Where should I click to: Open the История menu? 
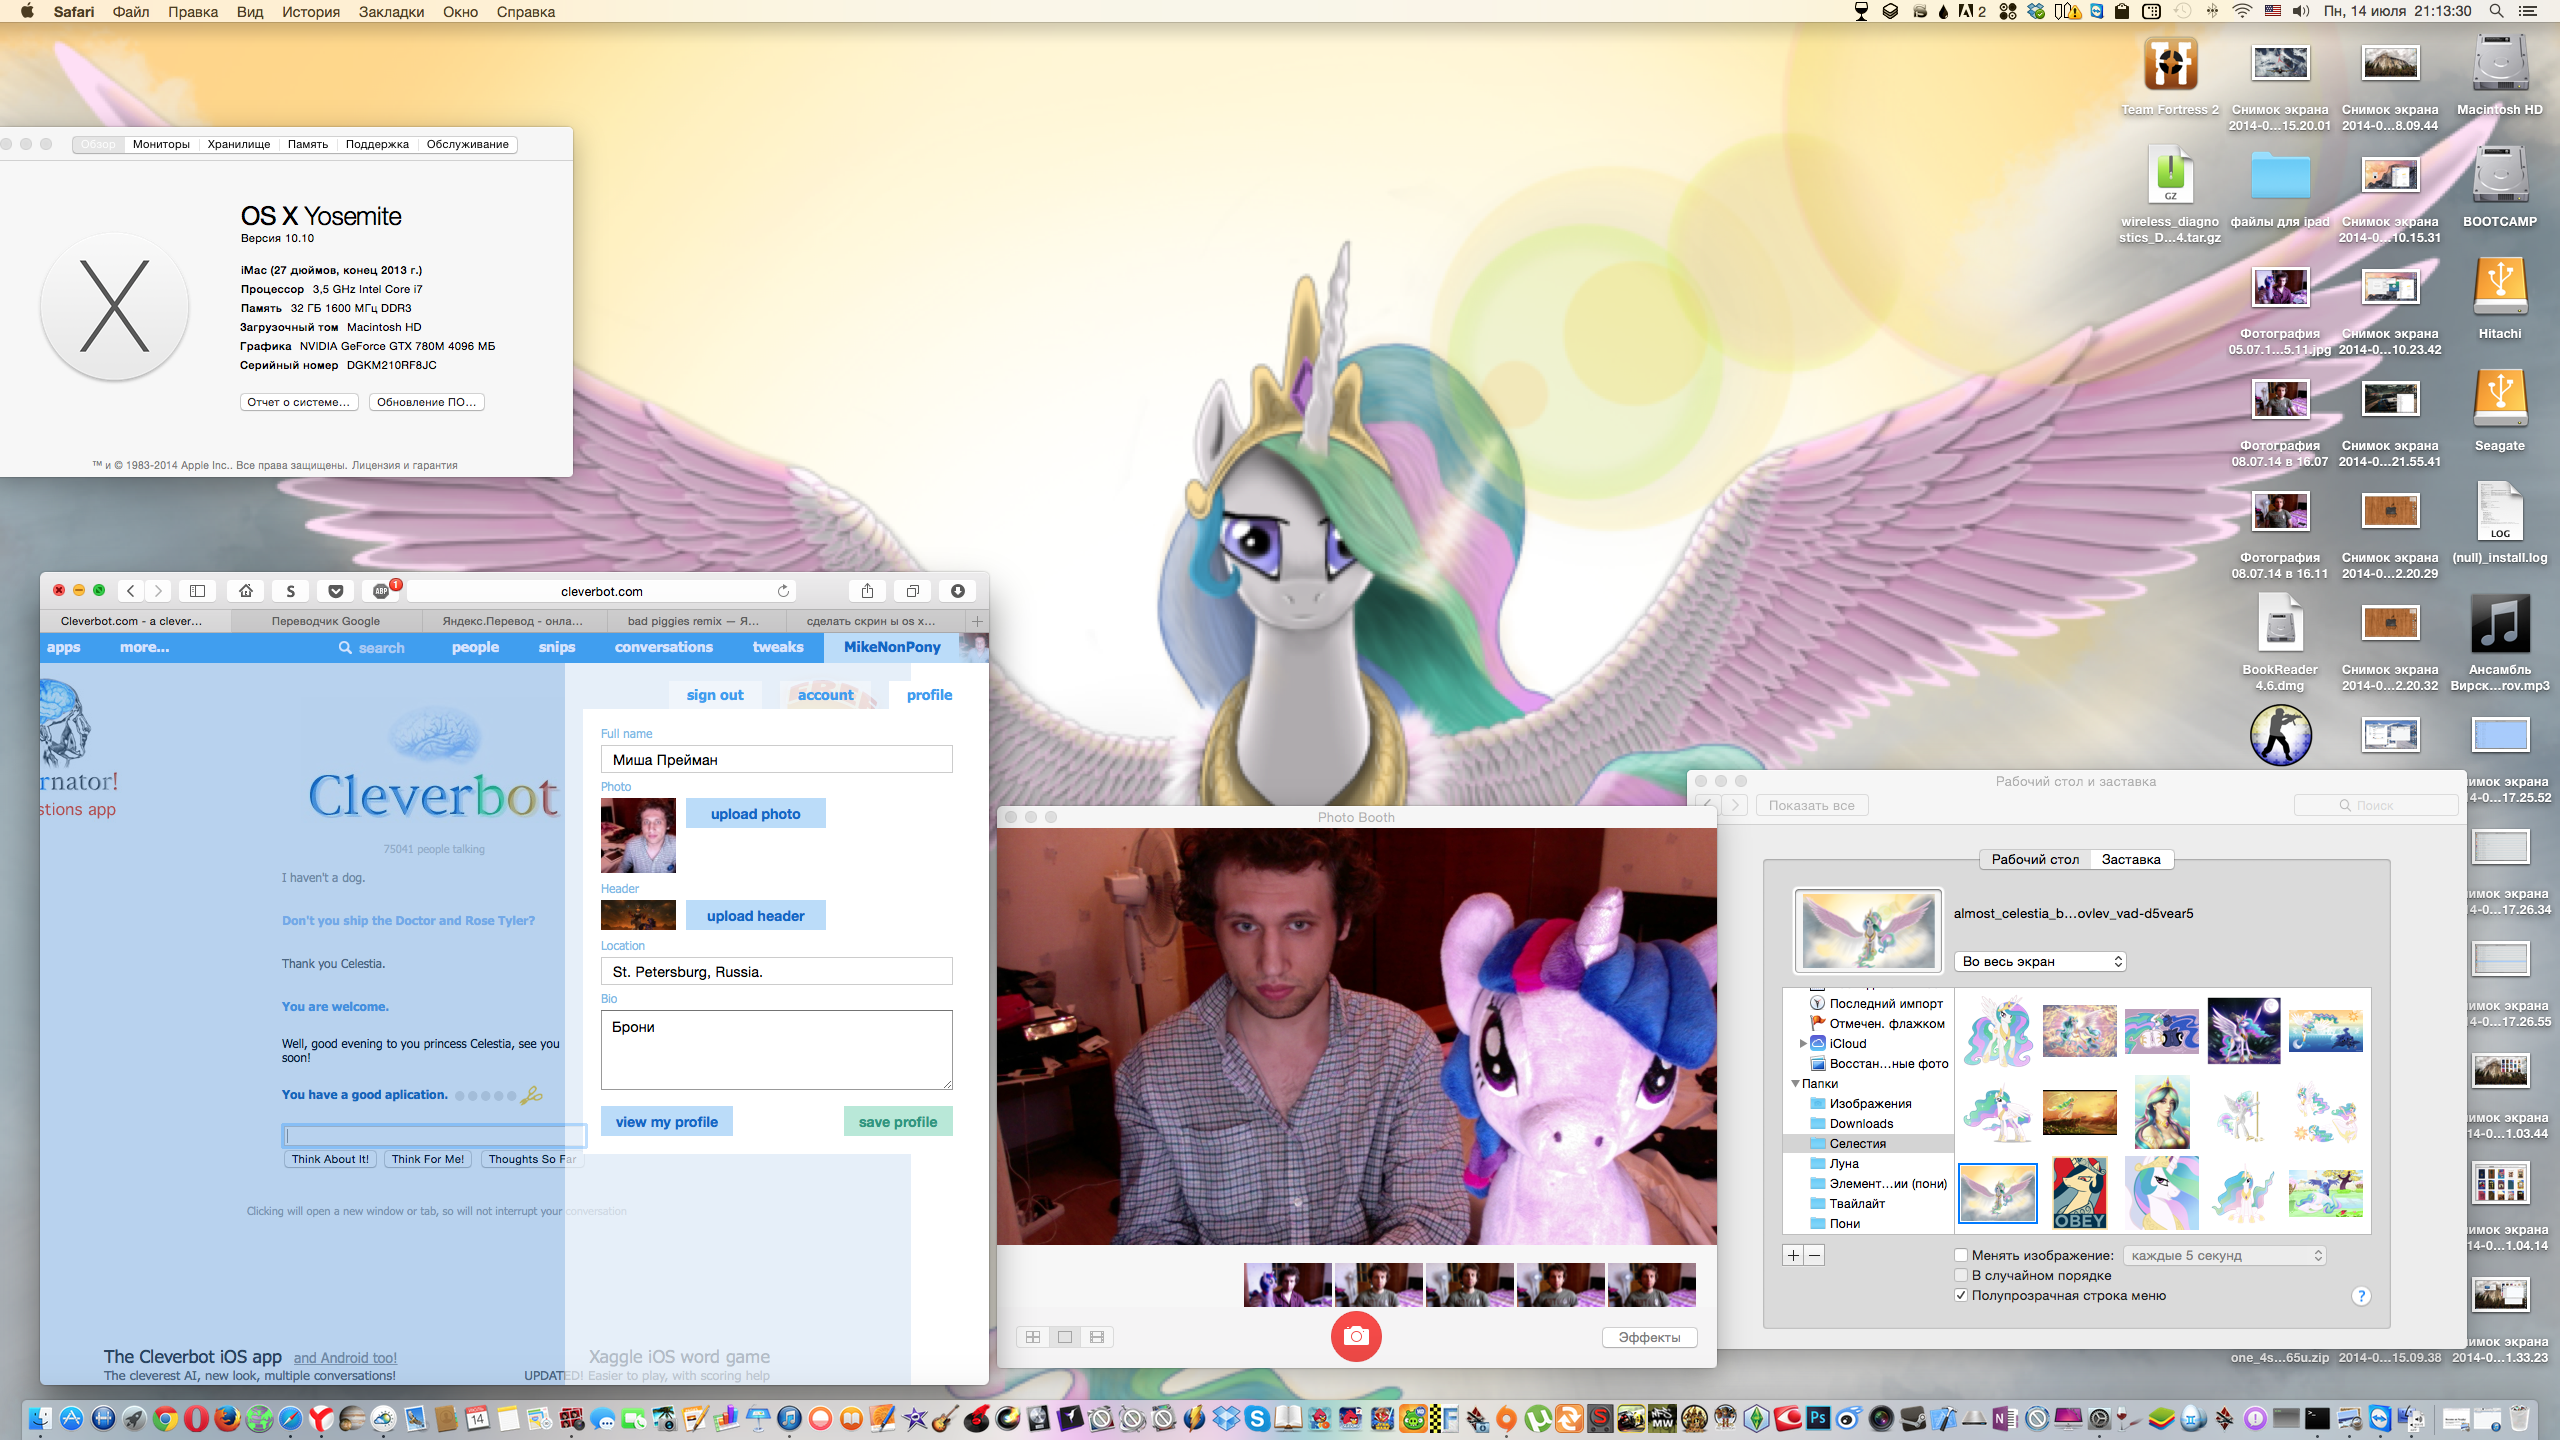pyautogui.click(x=311, y=11)
